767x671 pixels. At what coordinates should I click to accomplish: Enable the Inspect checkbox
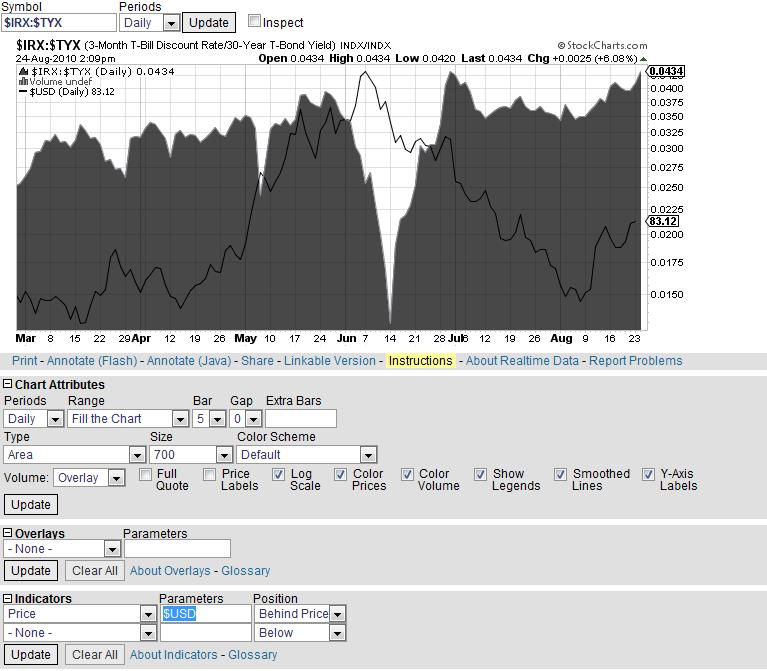[254, 21]
